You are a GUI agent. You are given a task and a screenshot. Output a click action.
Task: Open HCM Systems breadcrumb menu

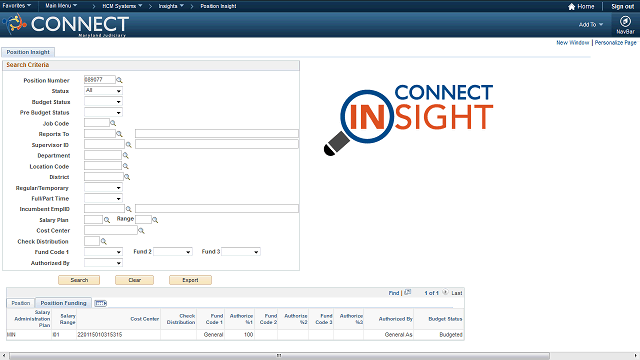[122, 6]
